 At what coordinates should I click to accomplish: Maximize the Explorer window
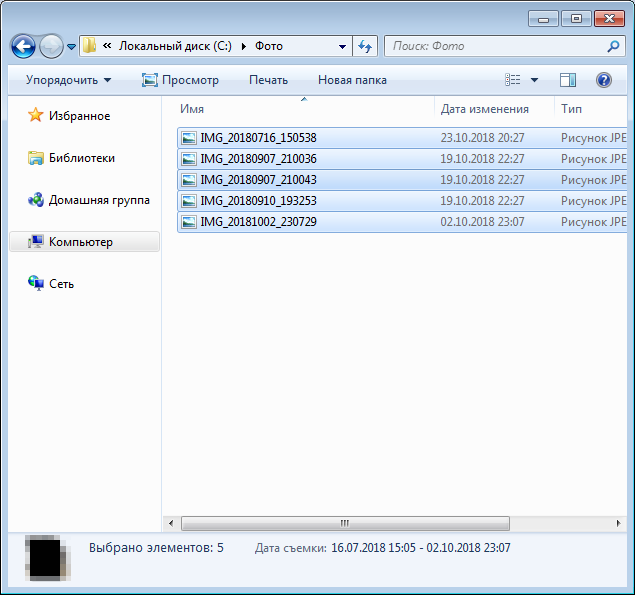[576, 19]
